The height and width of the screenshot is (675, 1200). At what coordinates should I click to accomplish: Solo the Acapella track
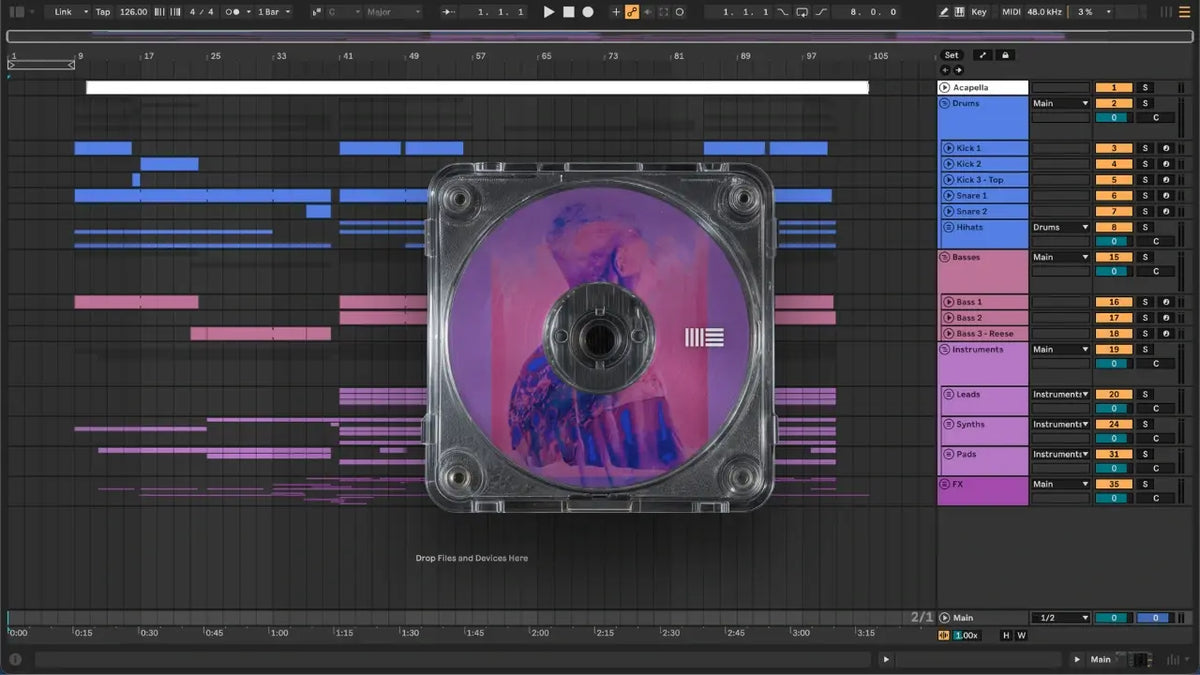coord(1145,88)
